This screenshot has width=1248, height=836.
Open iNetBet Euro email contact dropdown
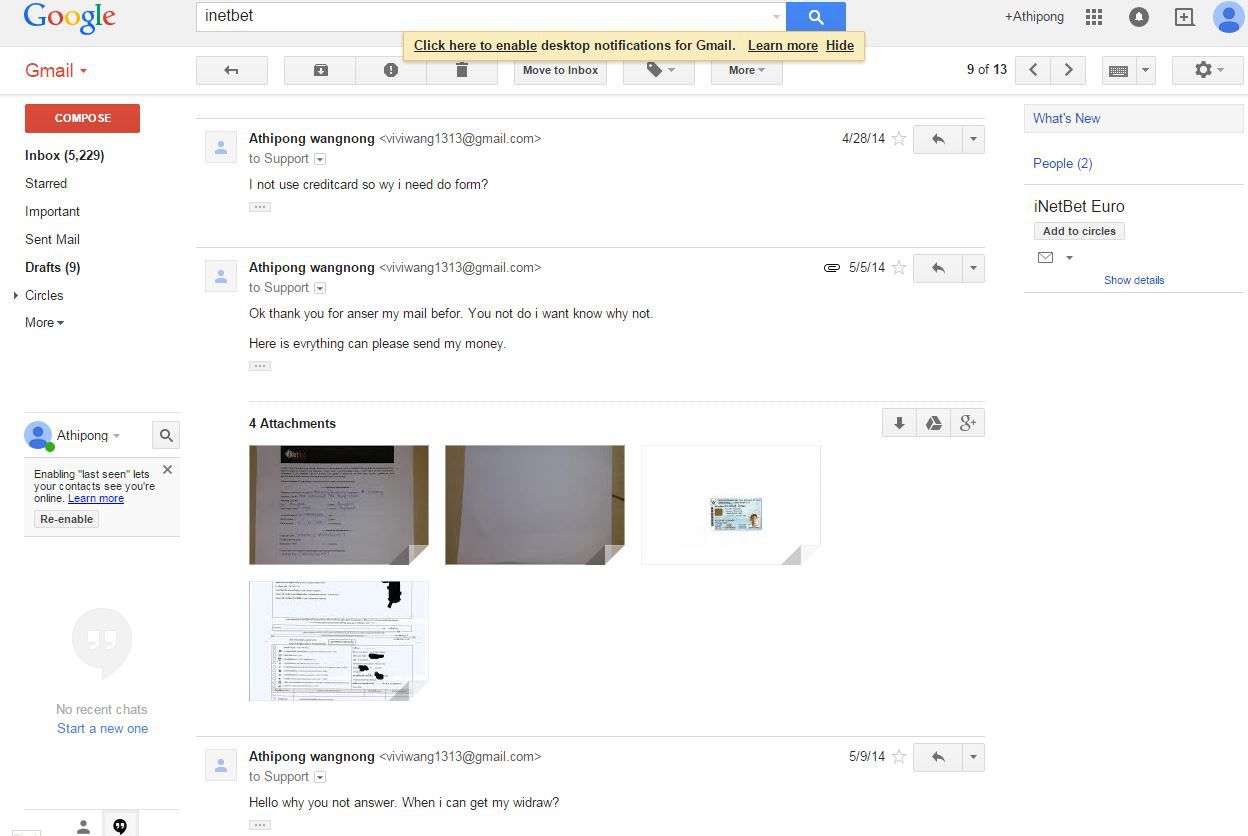pyautogui.click(x=1069, y=258)
